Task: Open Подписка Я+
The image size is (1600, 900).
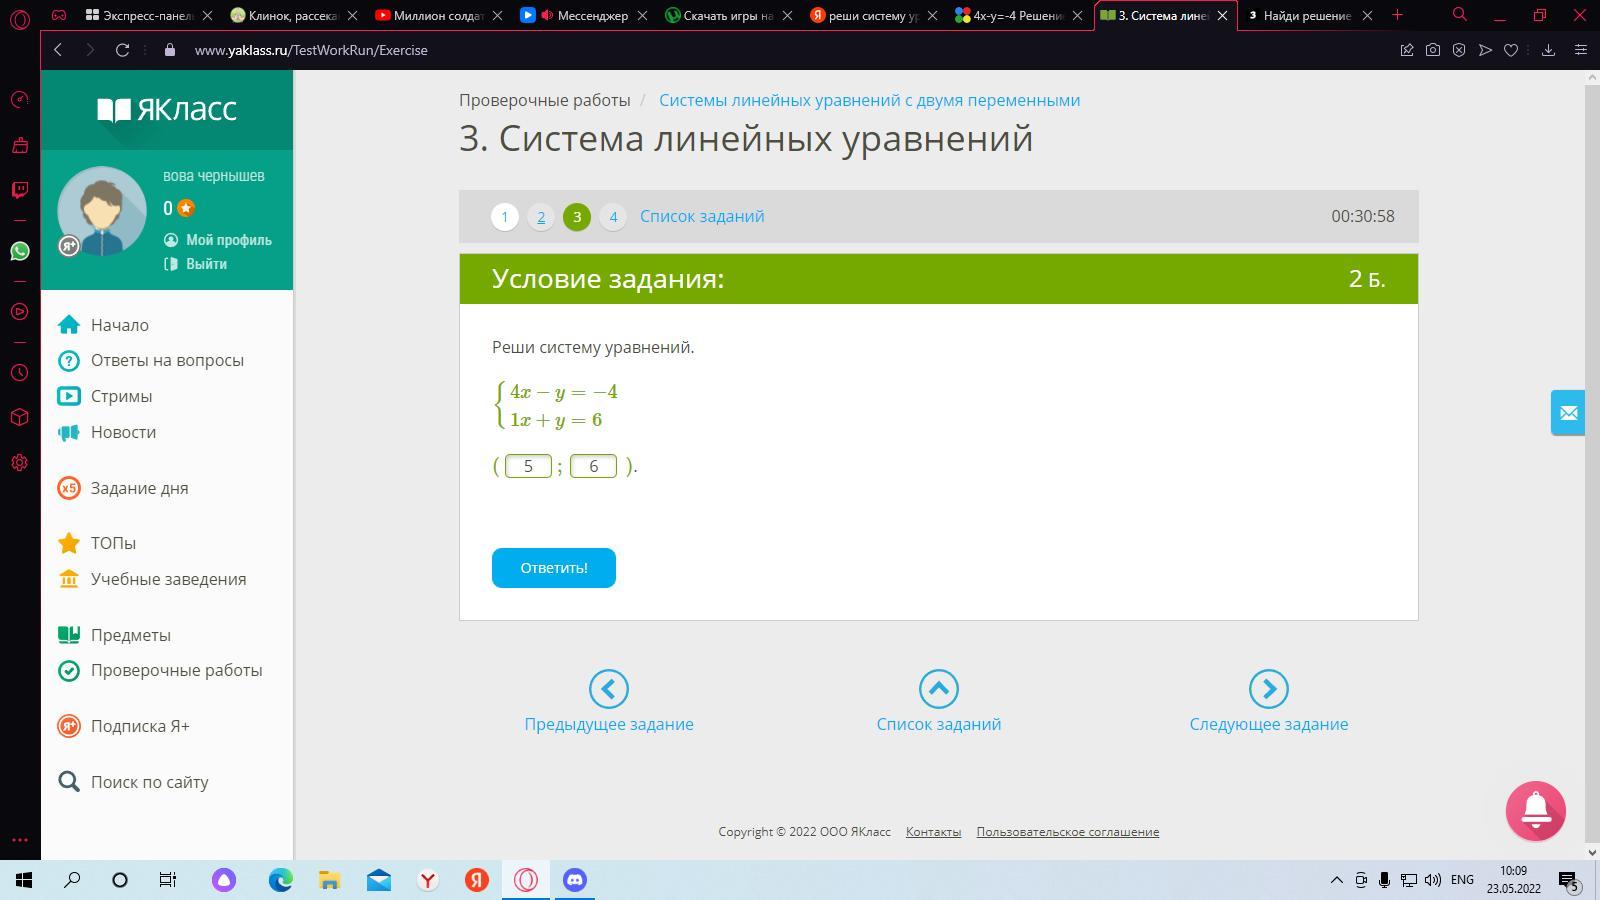Action: (x=124, y=726)
